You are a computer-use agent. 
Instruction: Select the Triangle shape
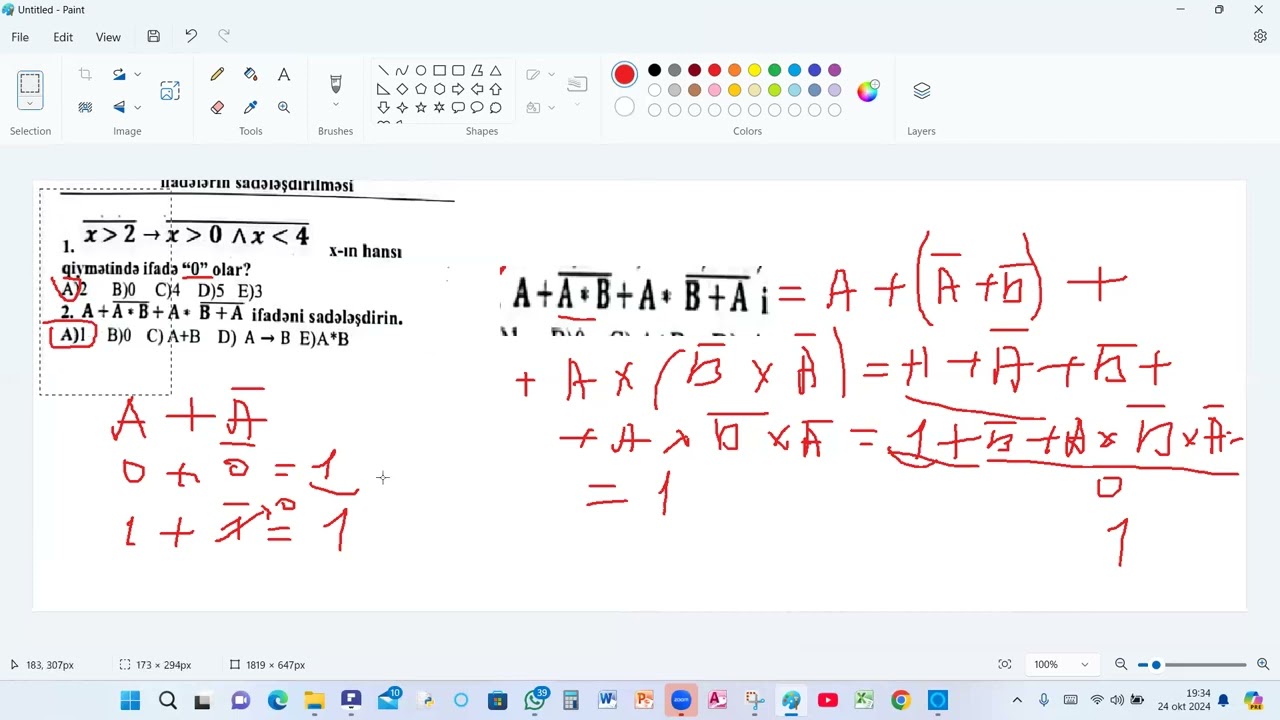point(495,70)
